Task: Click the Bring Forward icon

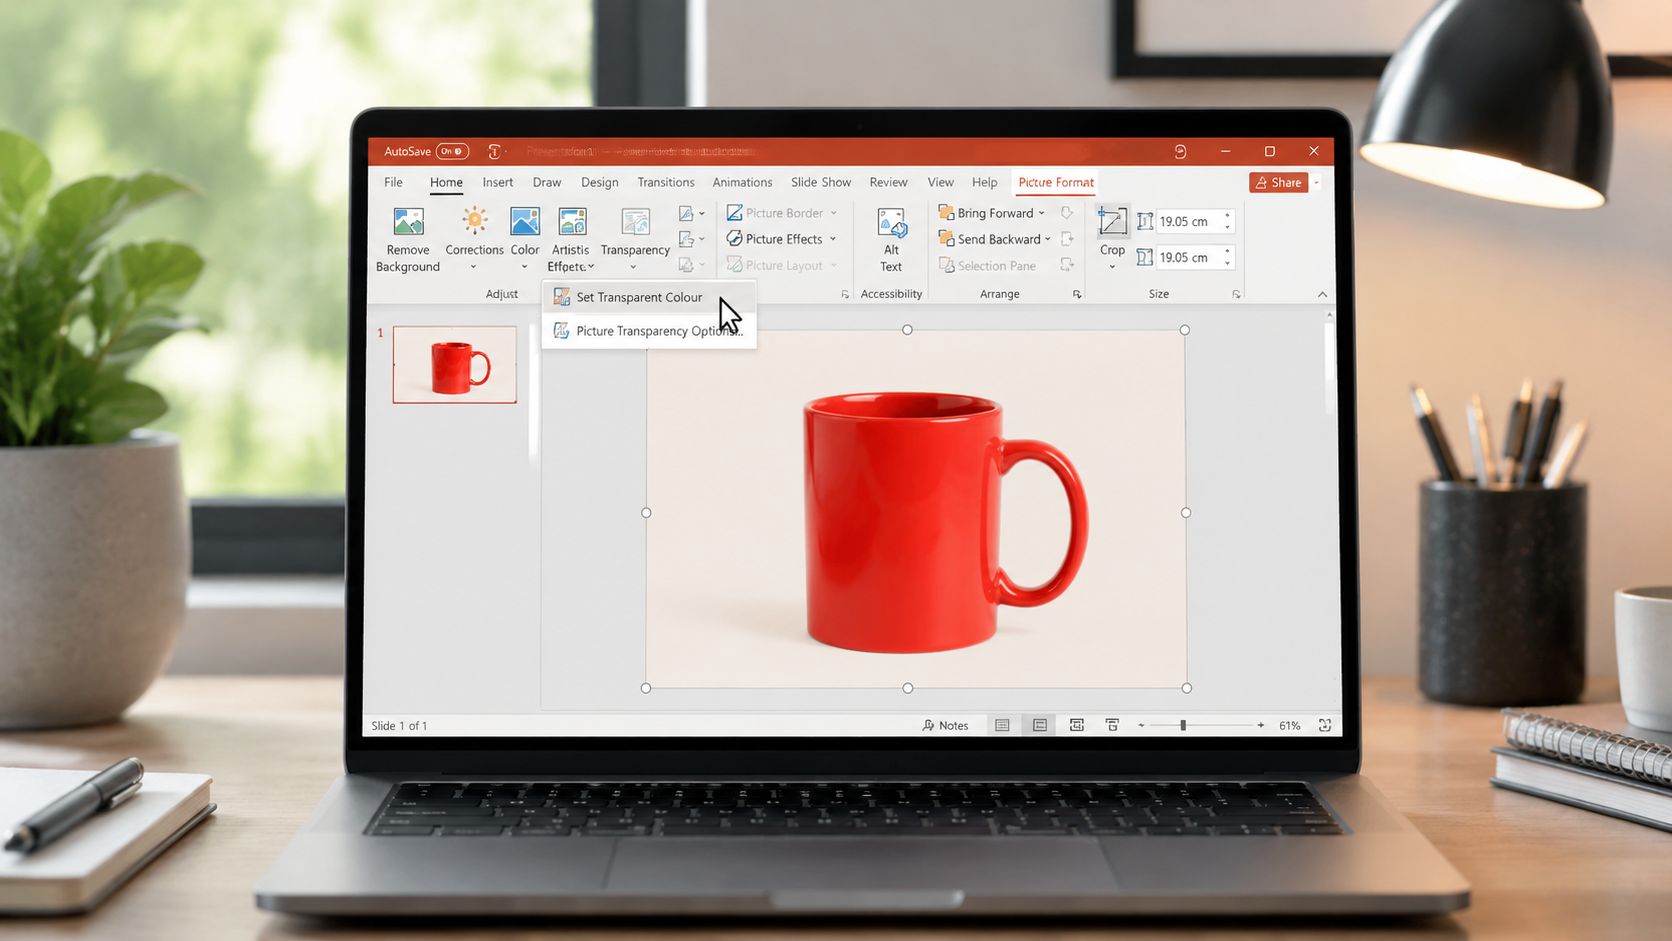Action: pyautogui.click(x=946, y=213)
